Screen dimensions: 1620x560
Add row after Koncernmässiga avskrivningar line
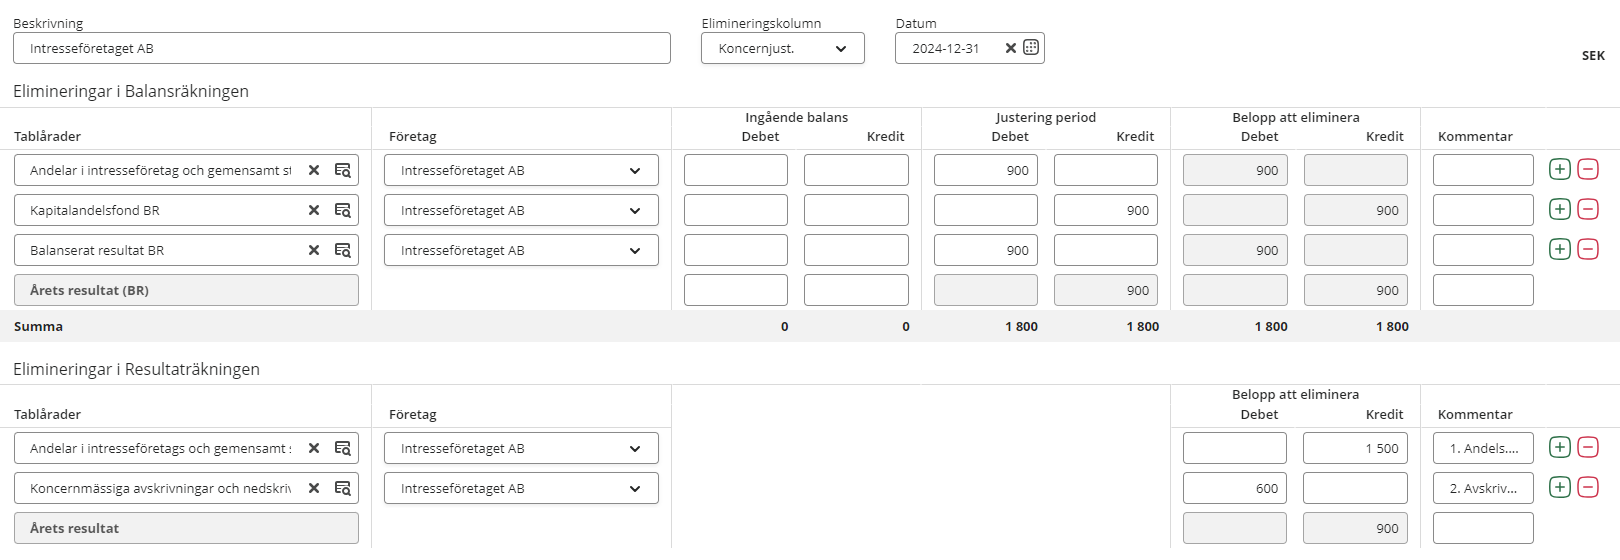1559,487
